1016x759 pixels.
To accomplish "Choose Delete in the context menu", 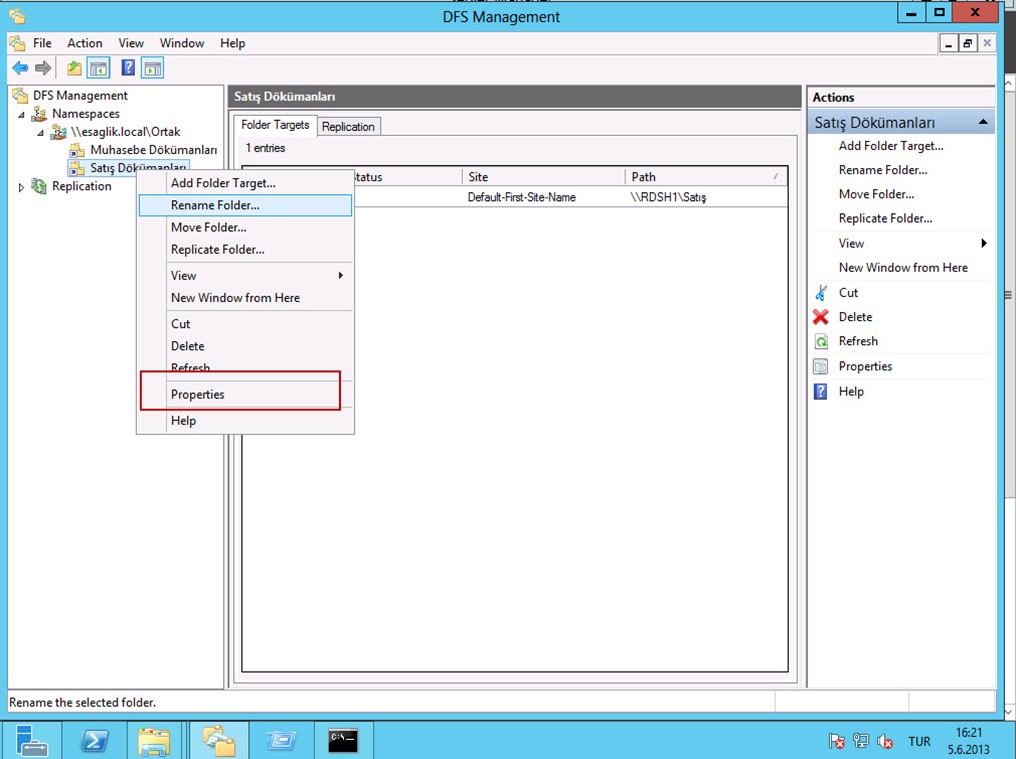I will 246,346.
